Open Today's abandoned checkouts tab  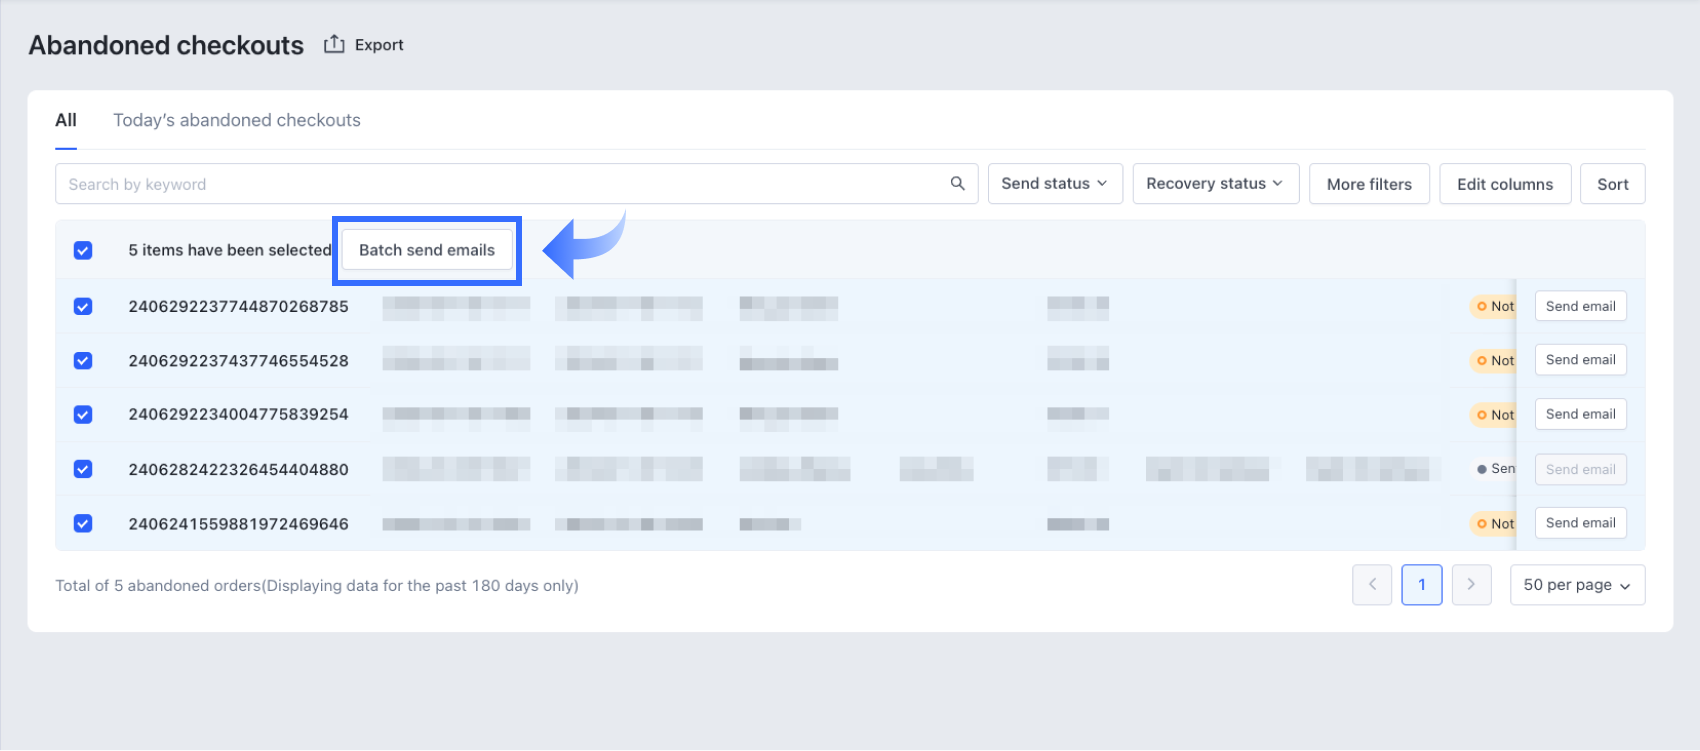[x=237, y=120]
